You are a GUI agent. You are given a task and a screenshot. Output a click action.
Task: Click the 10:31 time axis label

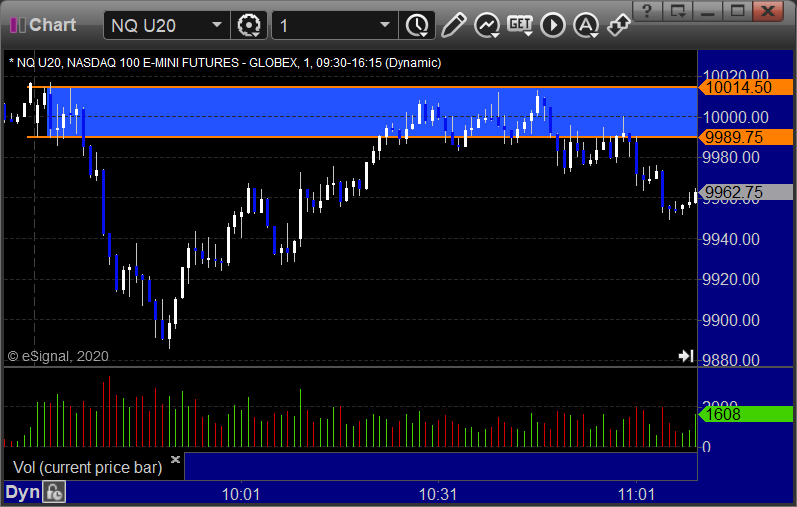coord(438,494)
